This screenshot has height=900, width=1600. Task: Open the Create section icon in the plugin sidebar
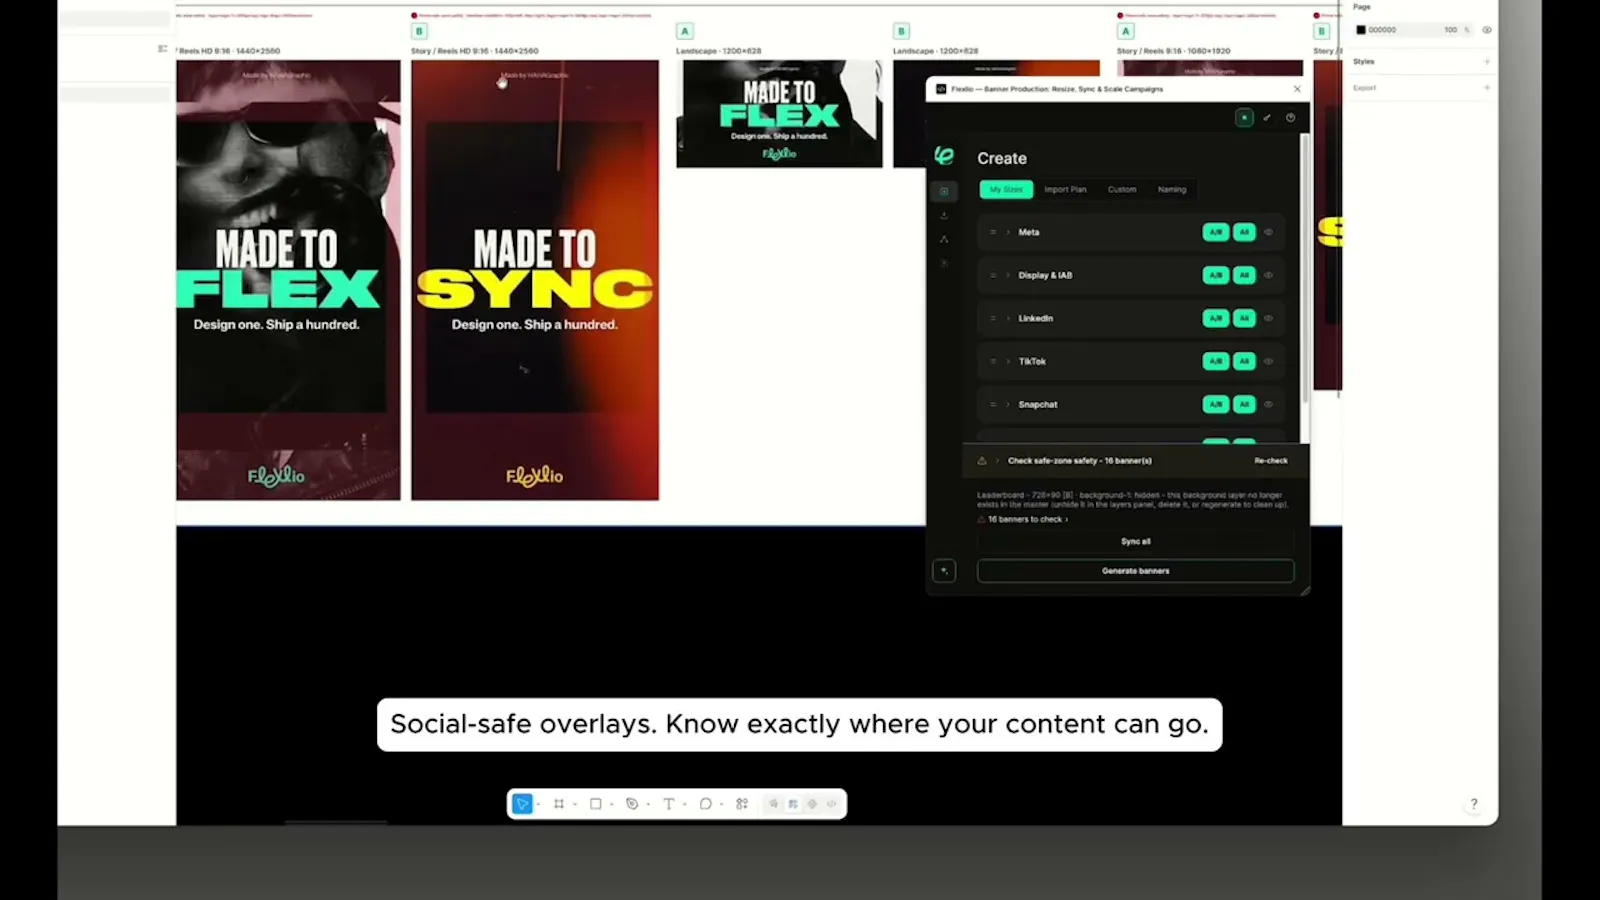point(944,191)
